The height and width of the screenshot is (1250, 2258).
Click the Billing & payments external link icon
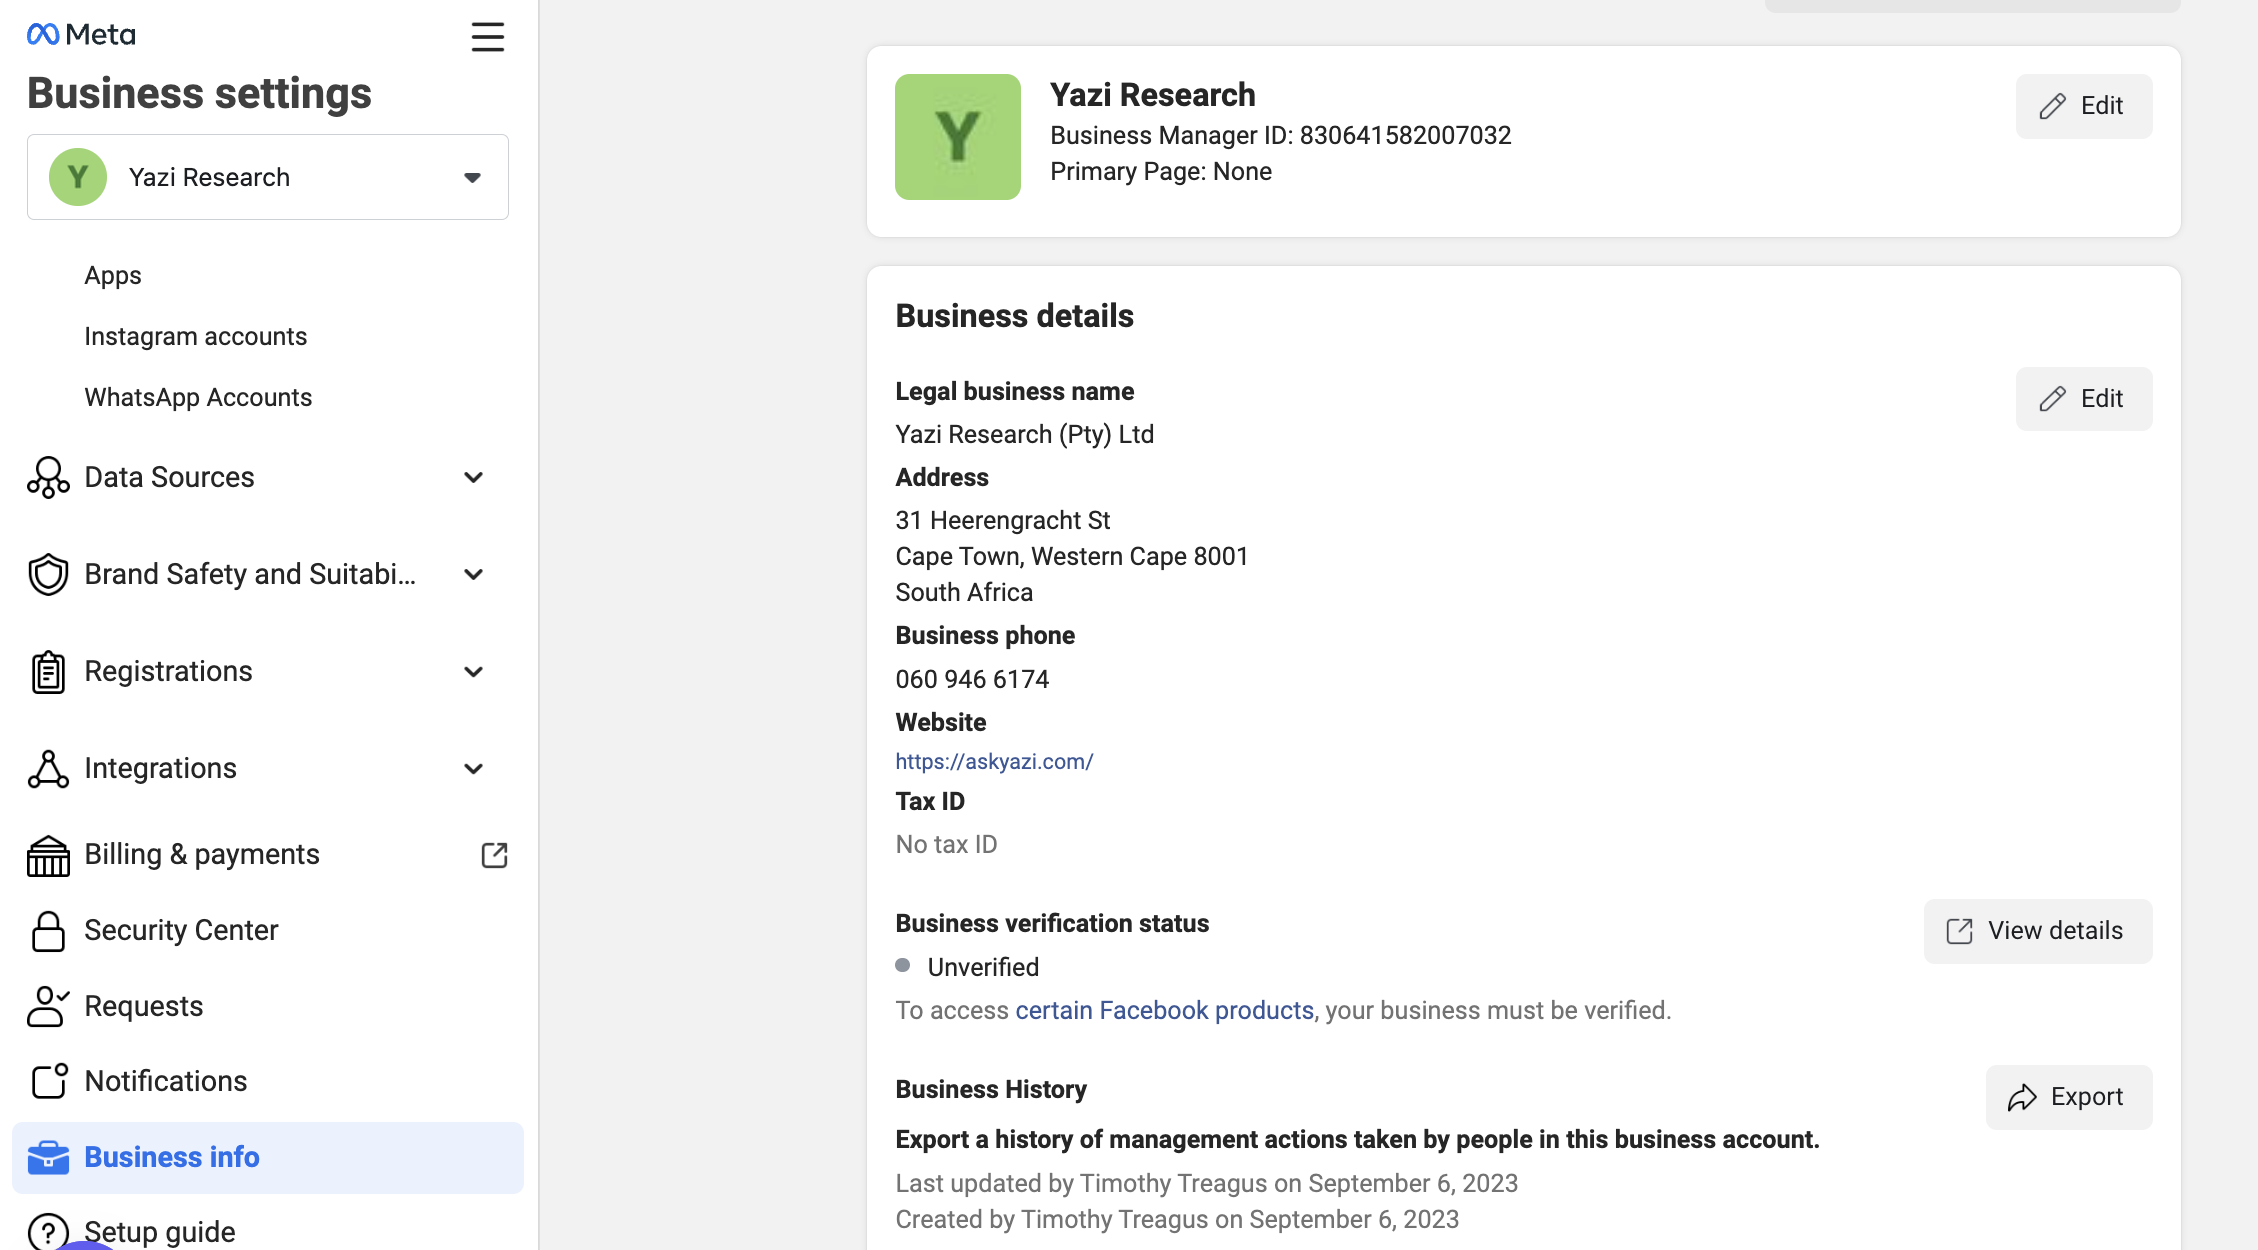(x=494, y=855)
